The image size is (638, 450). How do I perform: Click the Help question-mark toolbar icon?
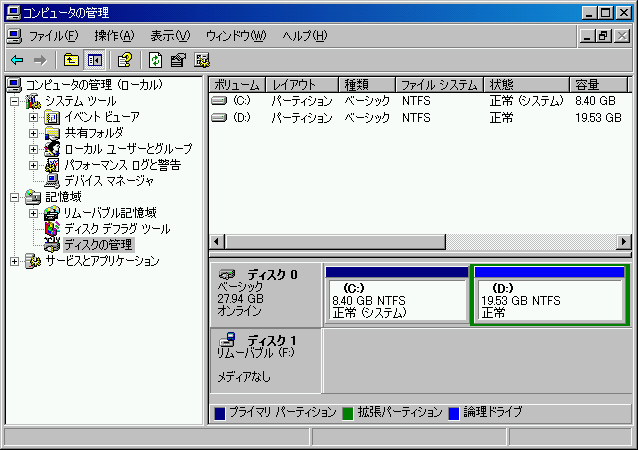(x=125, y=61)
